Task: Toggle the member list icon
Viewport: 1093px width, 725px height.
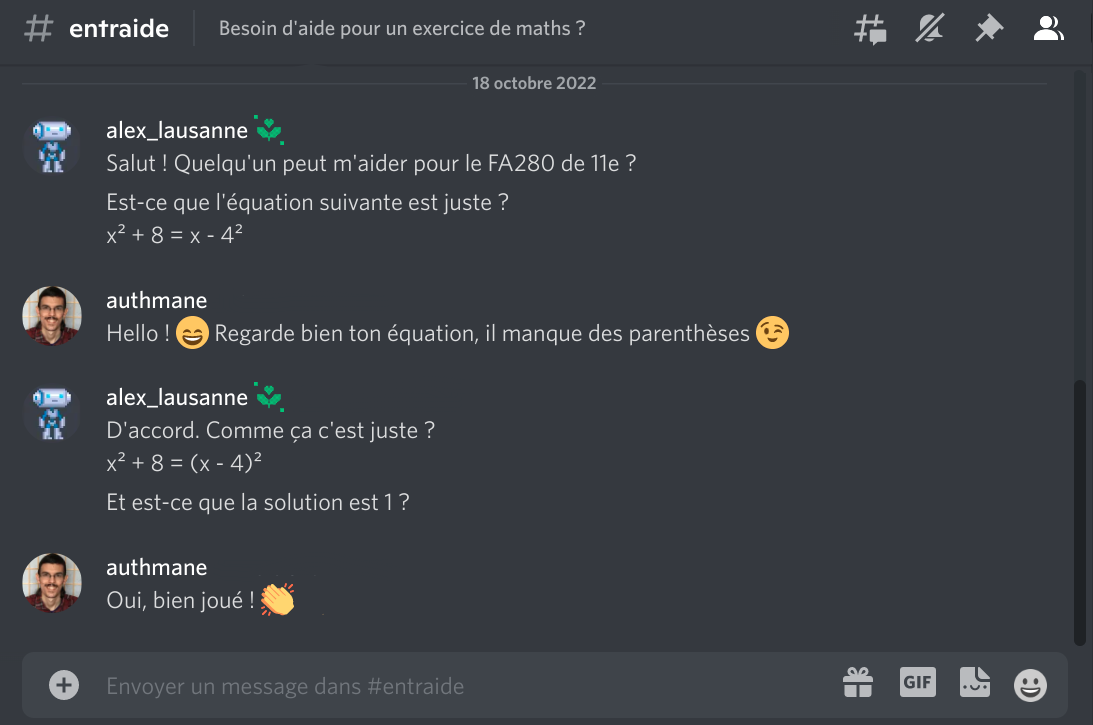Action: click(x=1048, y=29)
